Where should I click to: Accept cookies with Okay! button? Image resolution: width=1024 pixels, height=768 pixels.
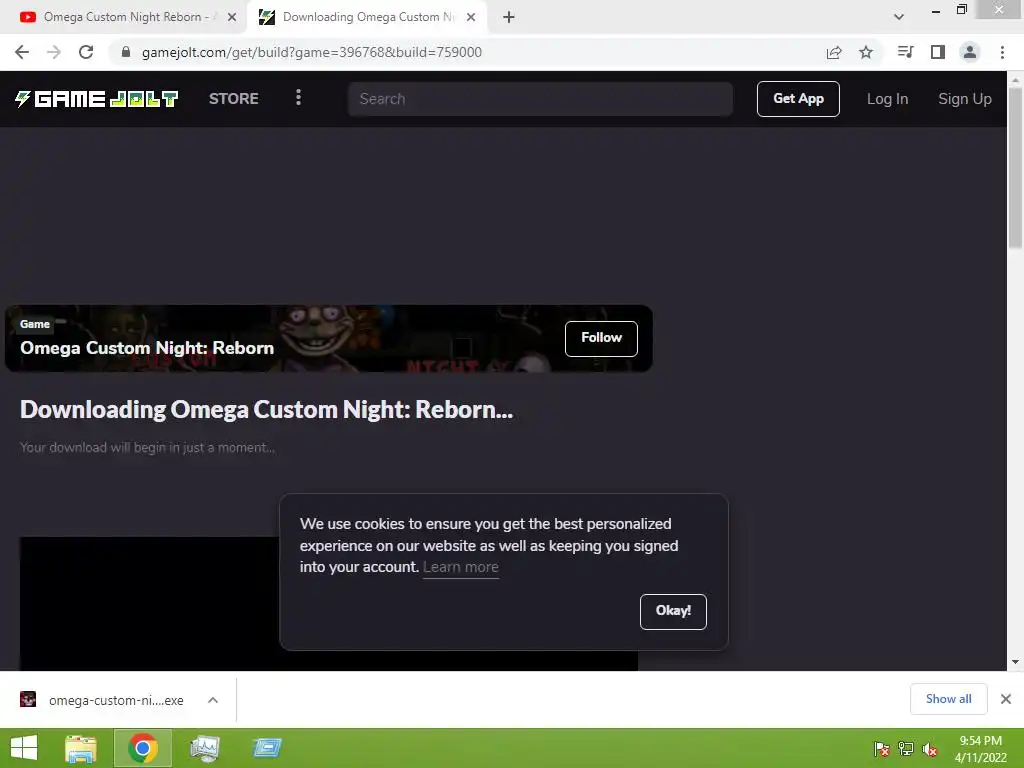pos(673,611)
